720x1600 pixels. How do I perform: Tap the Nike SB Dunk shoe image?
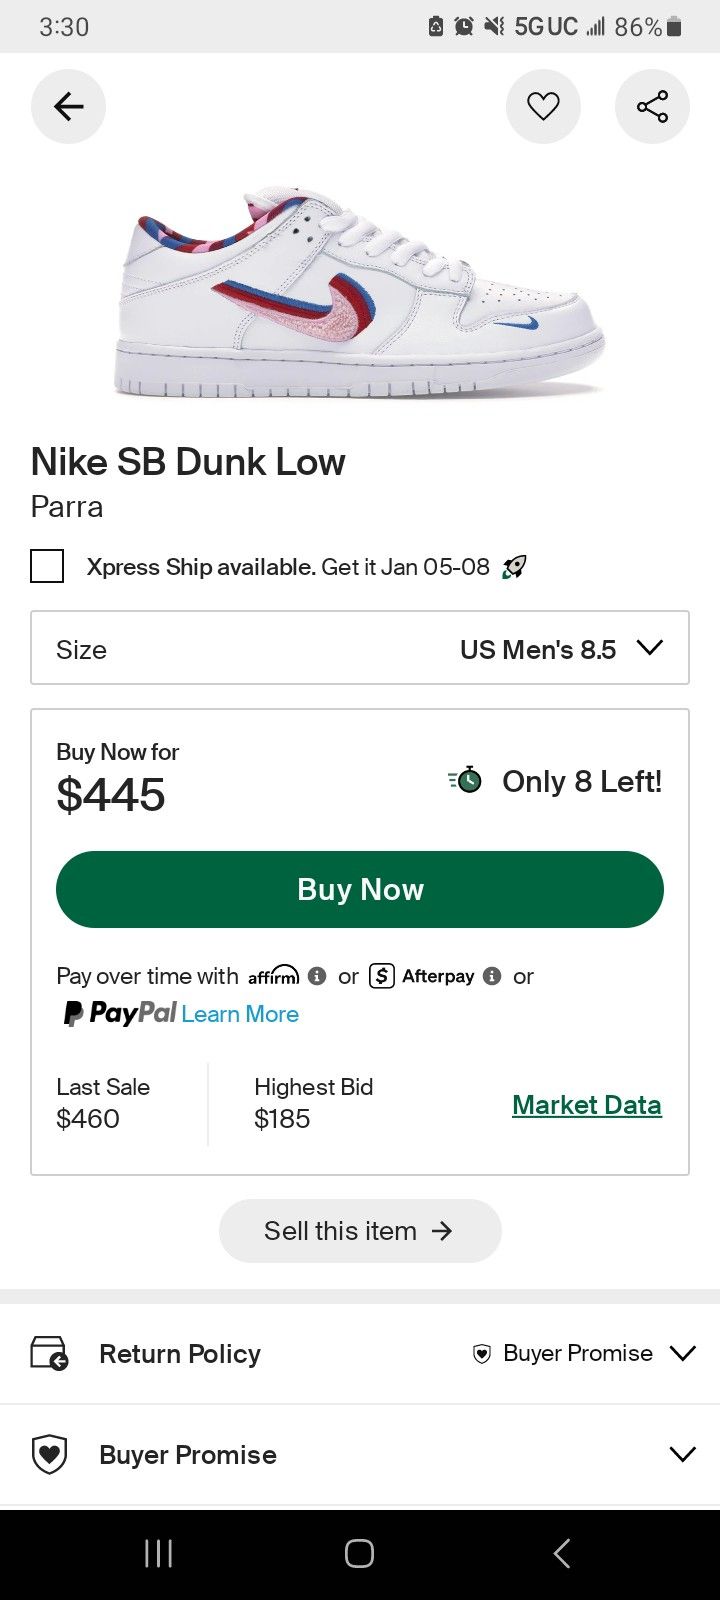(x=360, y=292)
